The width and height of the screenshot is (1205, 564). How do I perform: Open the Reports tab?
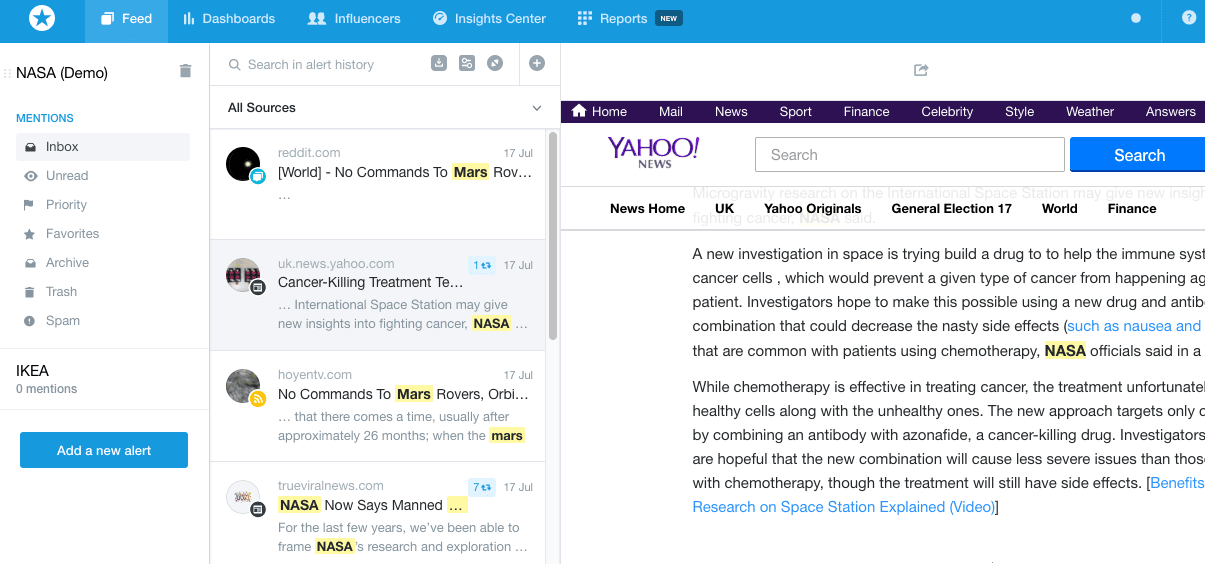tap(629, 19)
